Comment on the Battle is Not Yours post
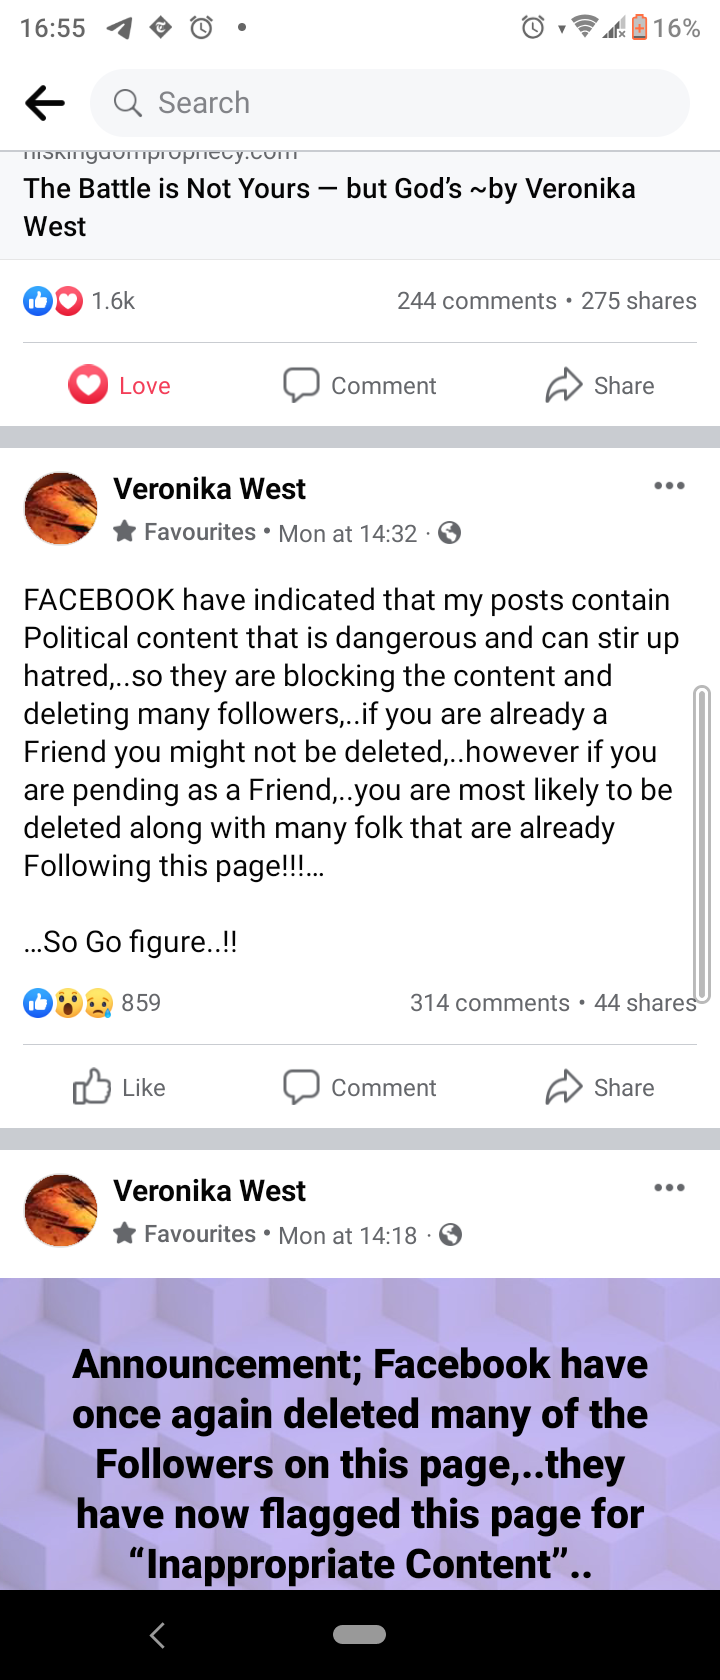The image size is (720, 1680). [x=360, y=386]
